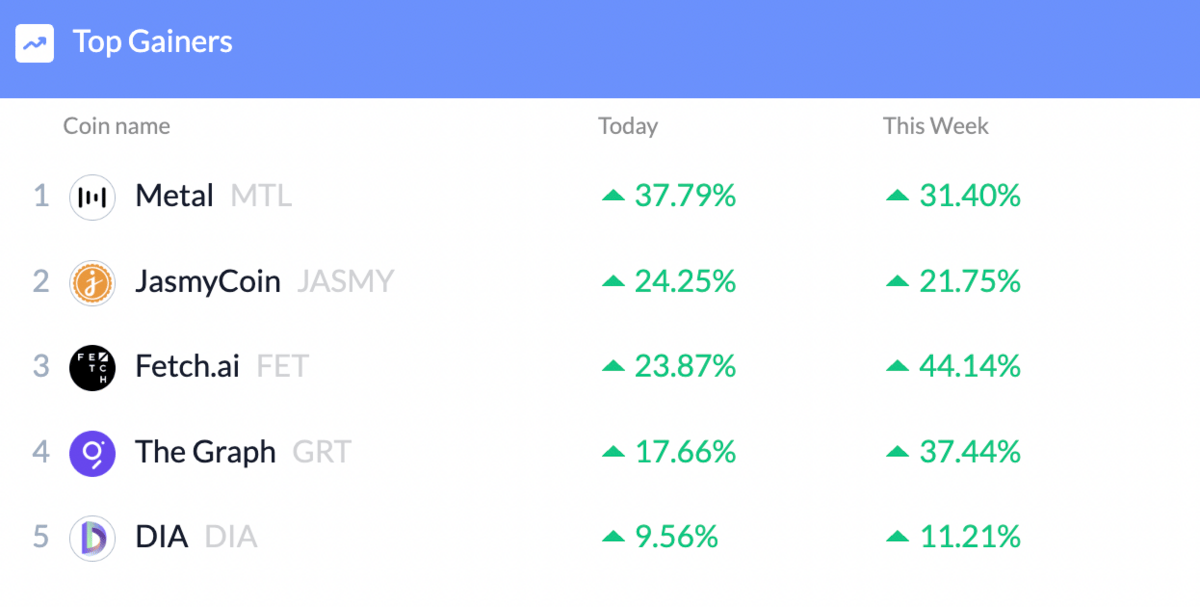The image size is (1200, 607).
Task: Click Metal's green up arrow under Today
Action: click(613, 196)
